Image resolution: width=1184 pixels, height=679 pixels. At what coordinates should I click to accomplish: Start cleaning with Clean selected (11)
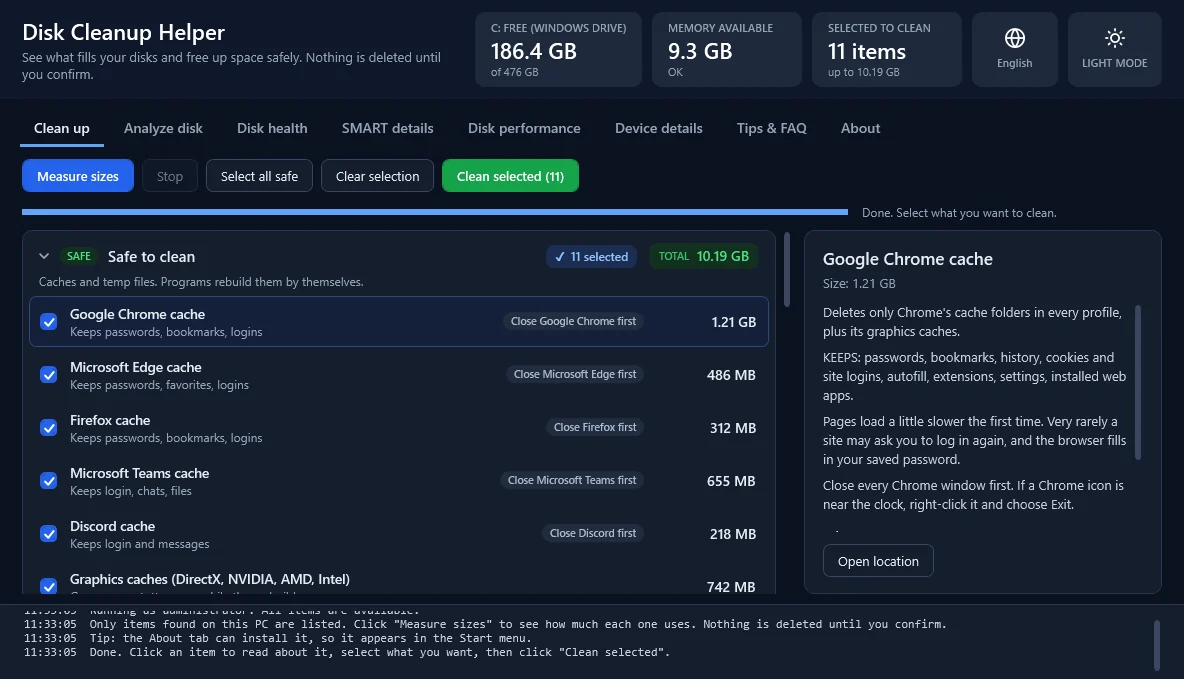pyautogui.click(x=510, y=176)
